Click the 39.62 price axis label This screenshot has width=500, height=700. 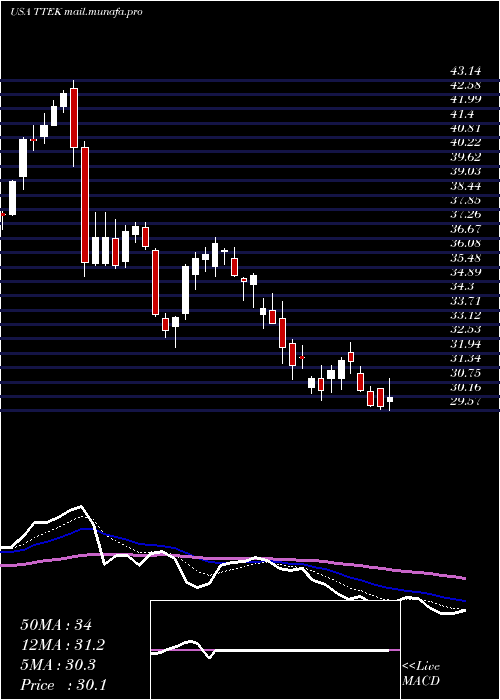pos(464,157)
